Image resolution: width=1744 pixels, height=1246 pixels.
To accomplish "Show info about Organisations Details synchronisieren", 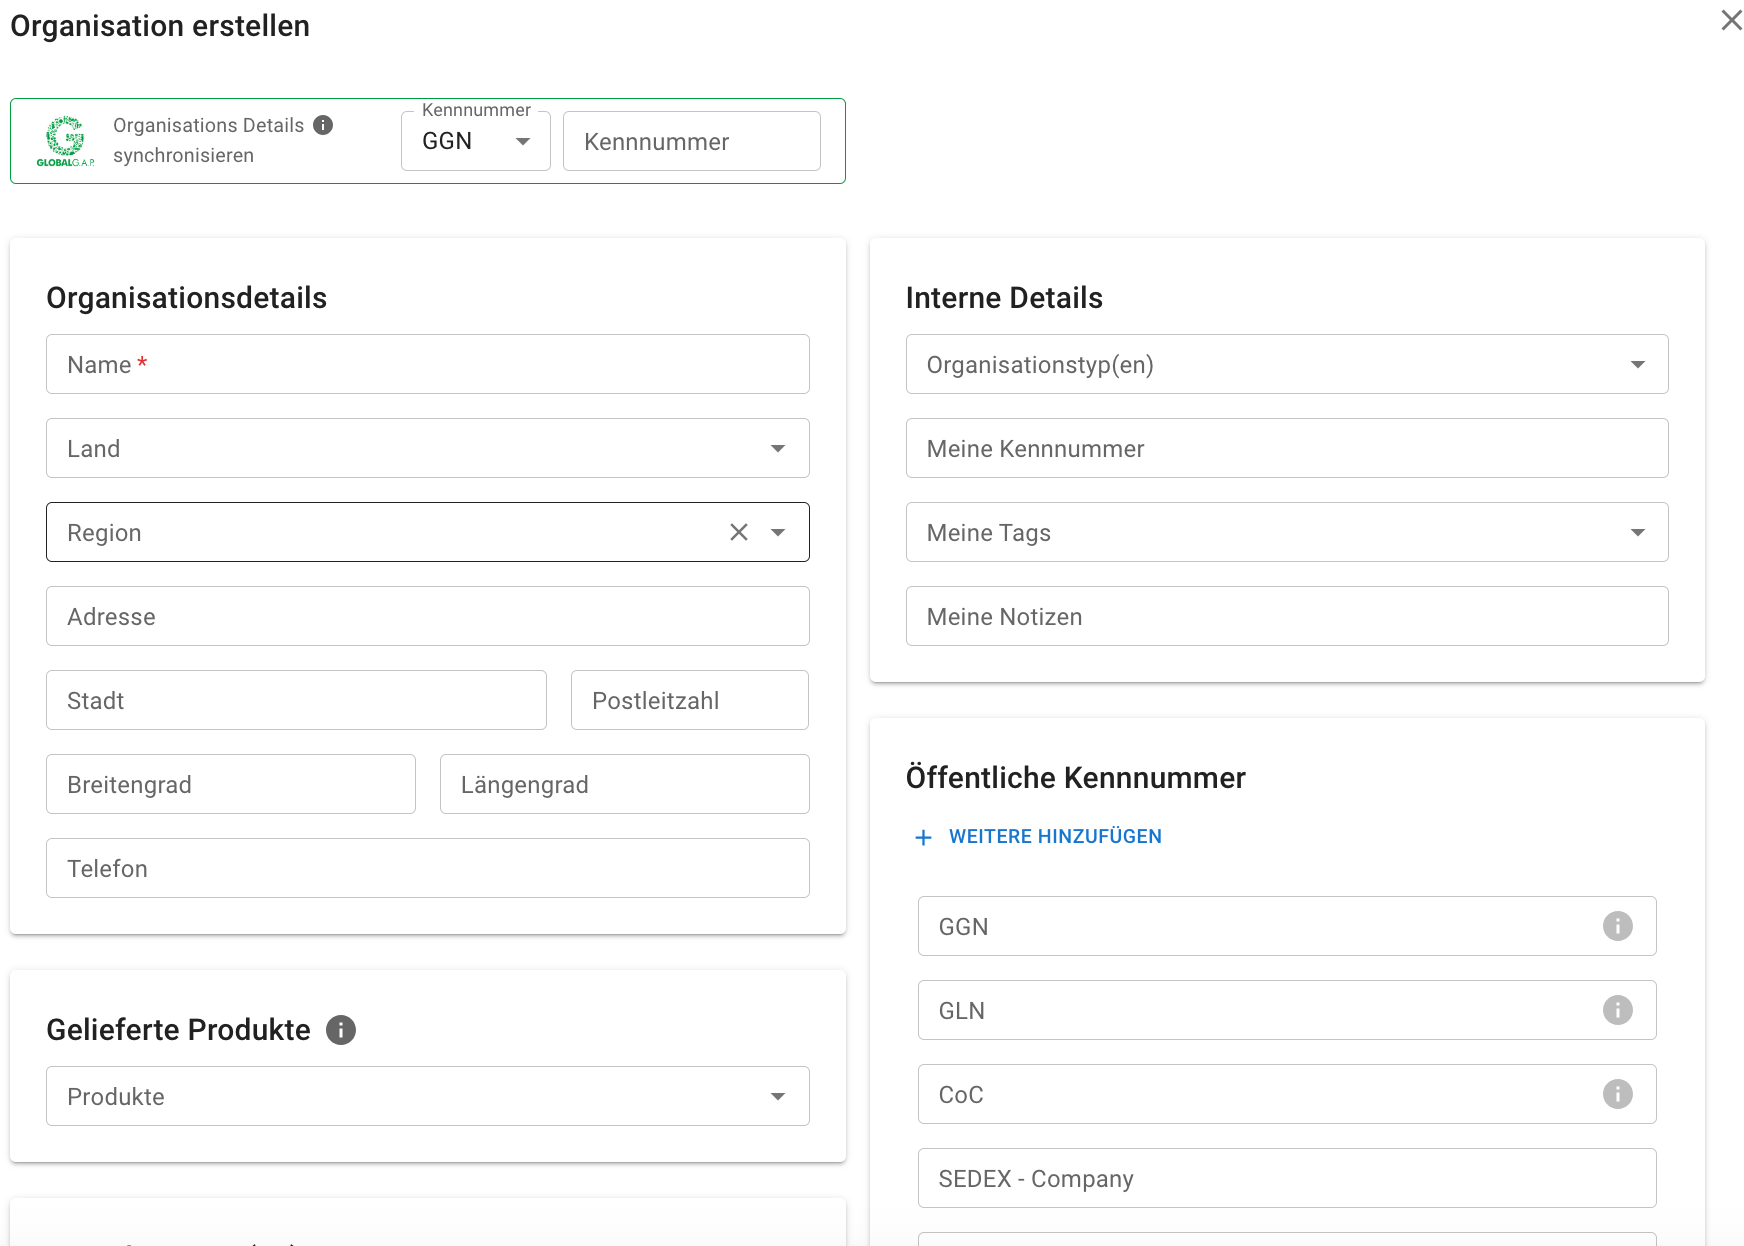I will tap(323, 125).
